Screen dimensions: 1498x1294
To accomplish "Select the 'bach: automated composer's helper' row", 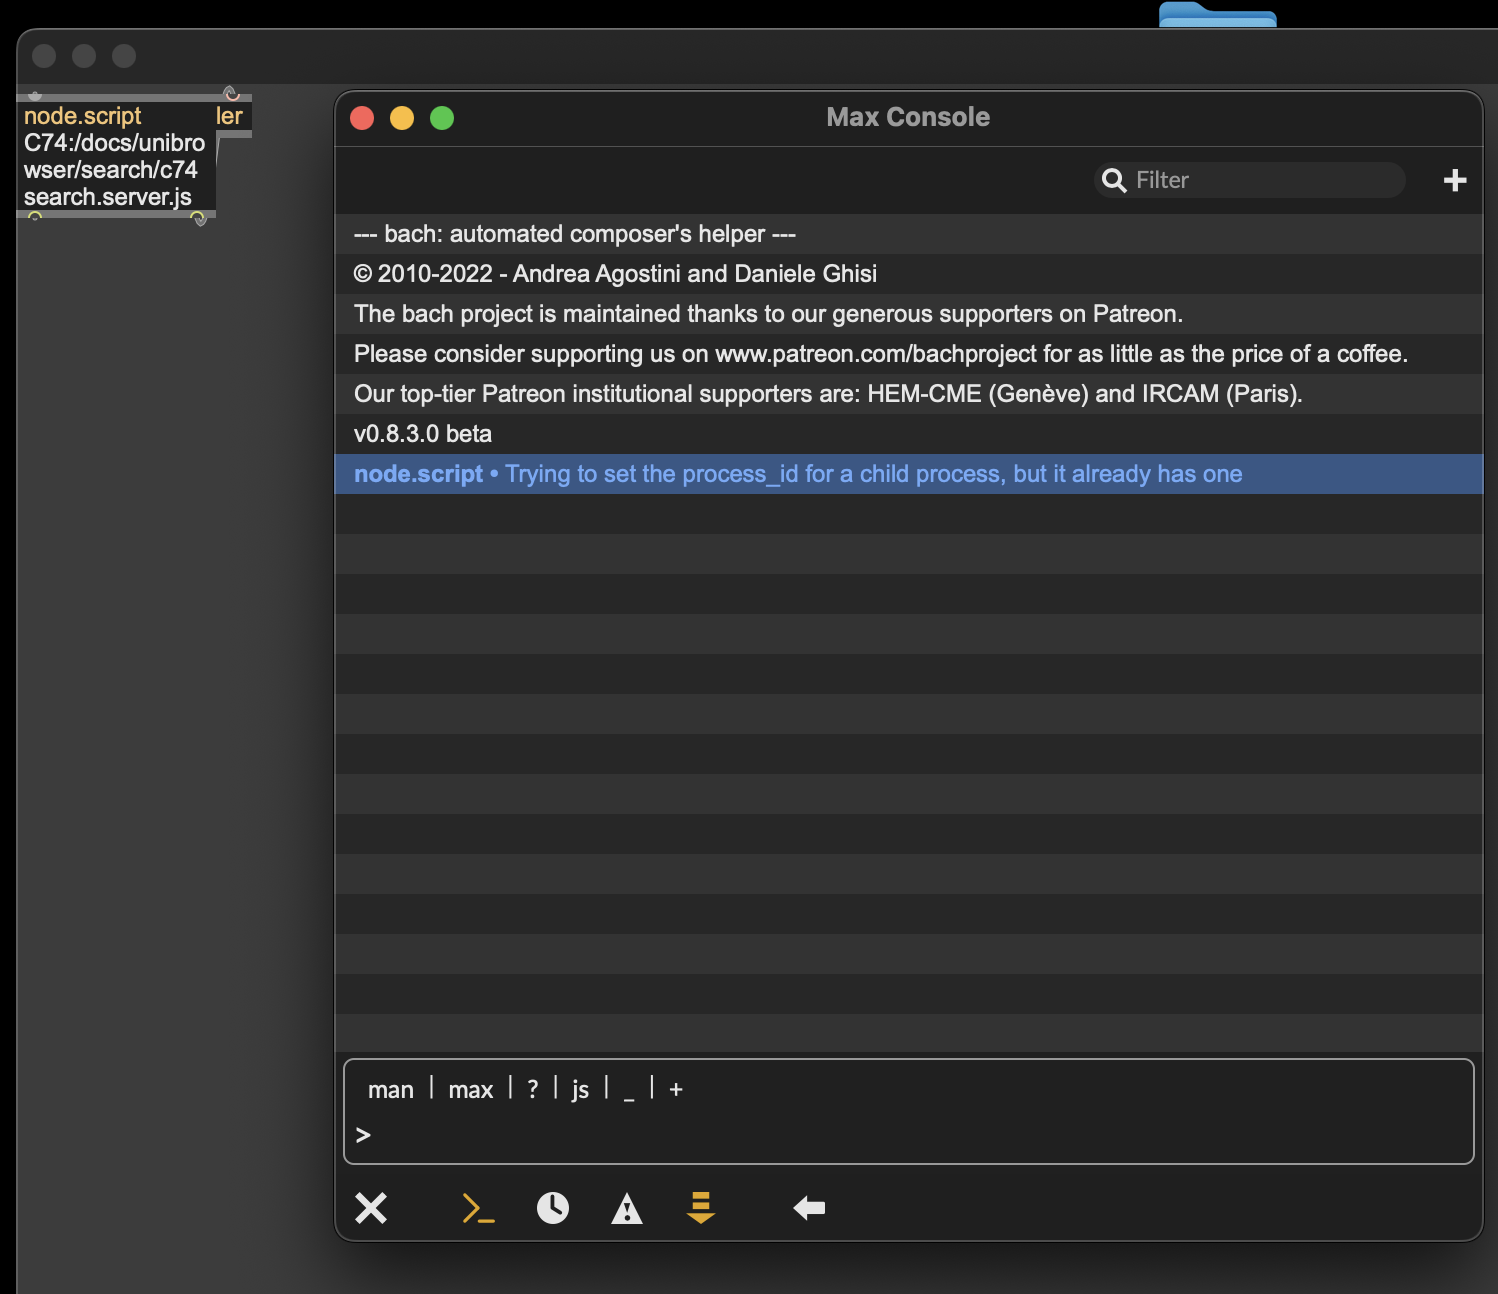I will click(909, 234).
